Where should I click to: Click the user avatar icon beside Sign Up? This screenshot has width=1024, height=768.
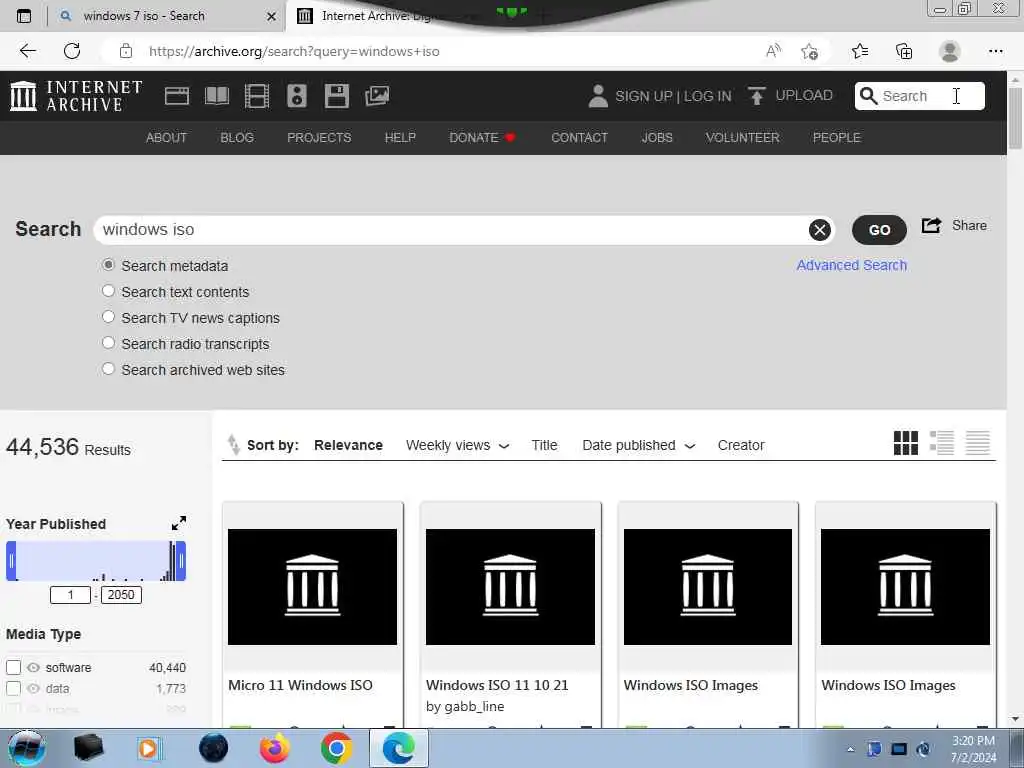[598, 96]
